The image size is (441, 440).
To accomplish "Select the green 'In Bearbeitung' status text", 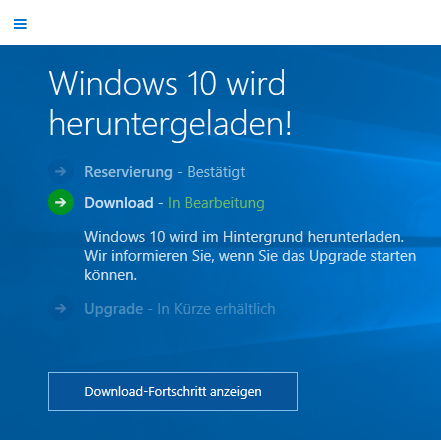I will click(x=216, y=203).
